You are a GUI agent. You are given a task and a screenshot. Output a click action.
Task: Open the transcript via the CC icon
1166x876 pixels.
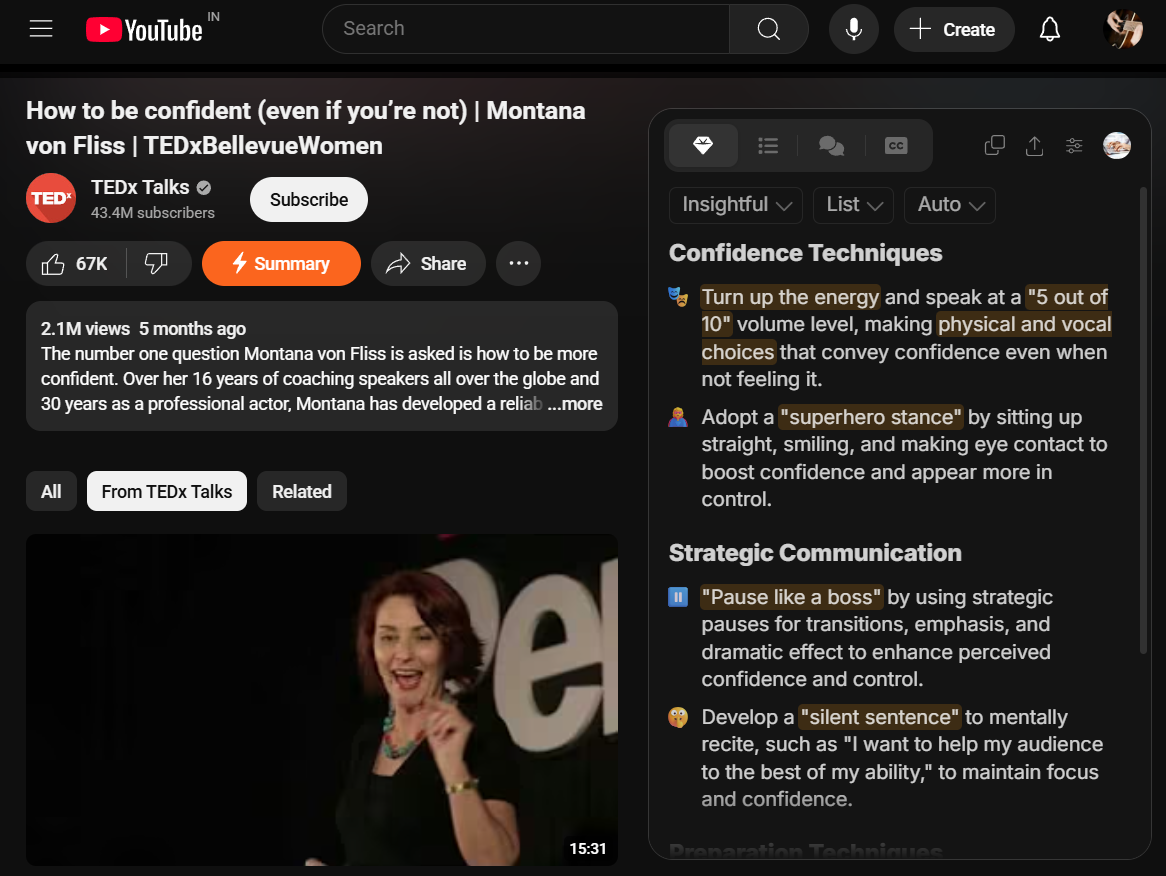click(895, 145)
